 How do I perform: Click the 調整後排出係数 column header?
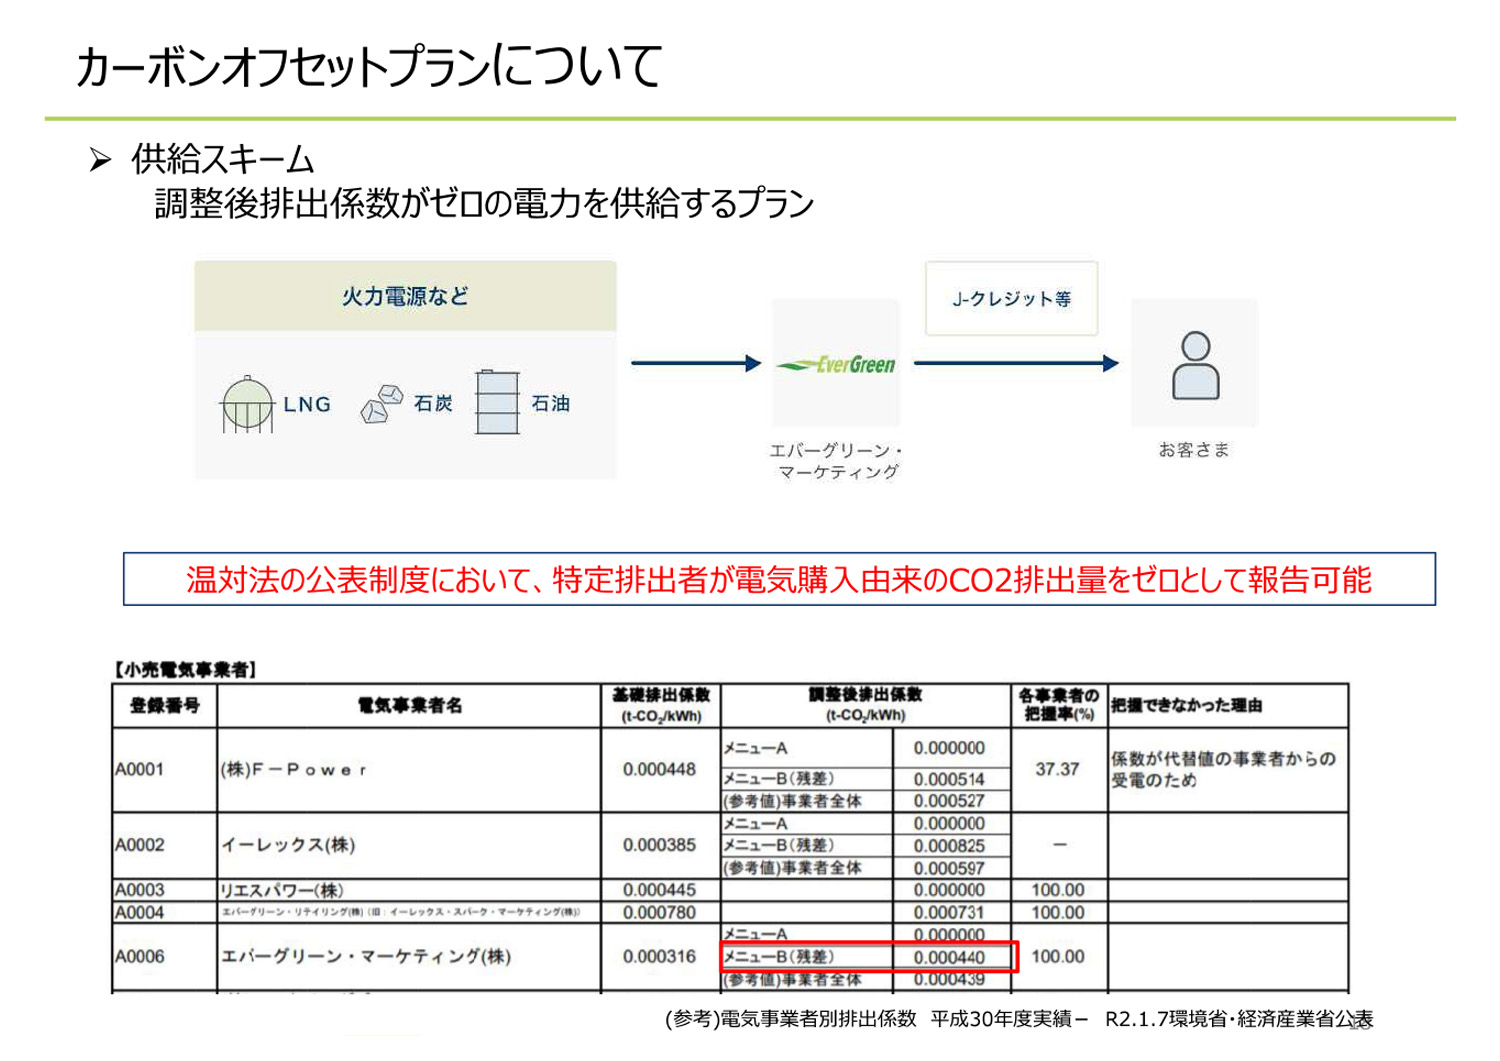pos(865,705)
